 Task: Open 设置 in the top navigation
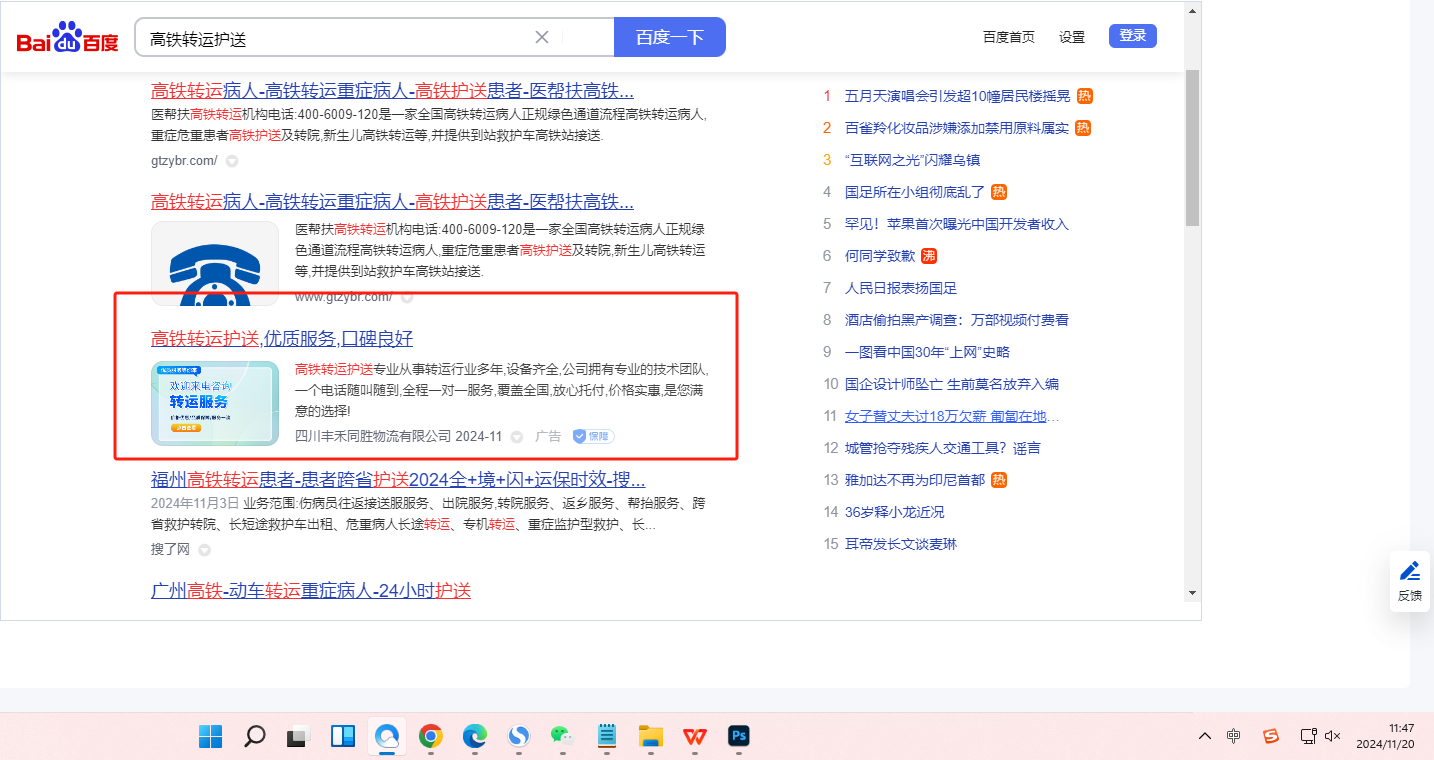coord(1072,37)
